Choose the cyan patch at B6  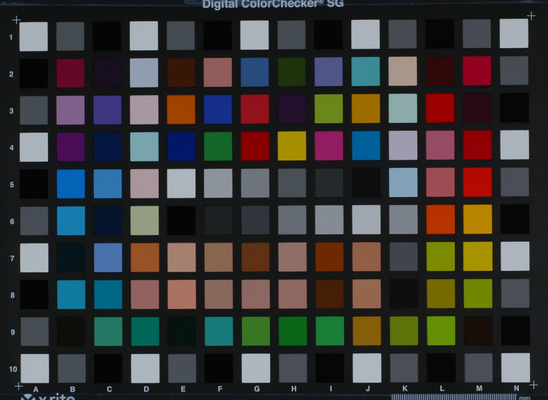[71, 221]
